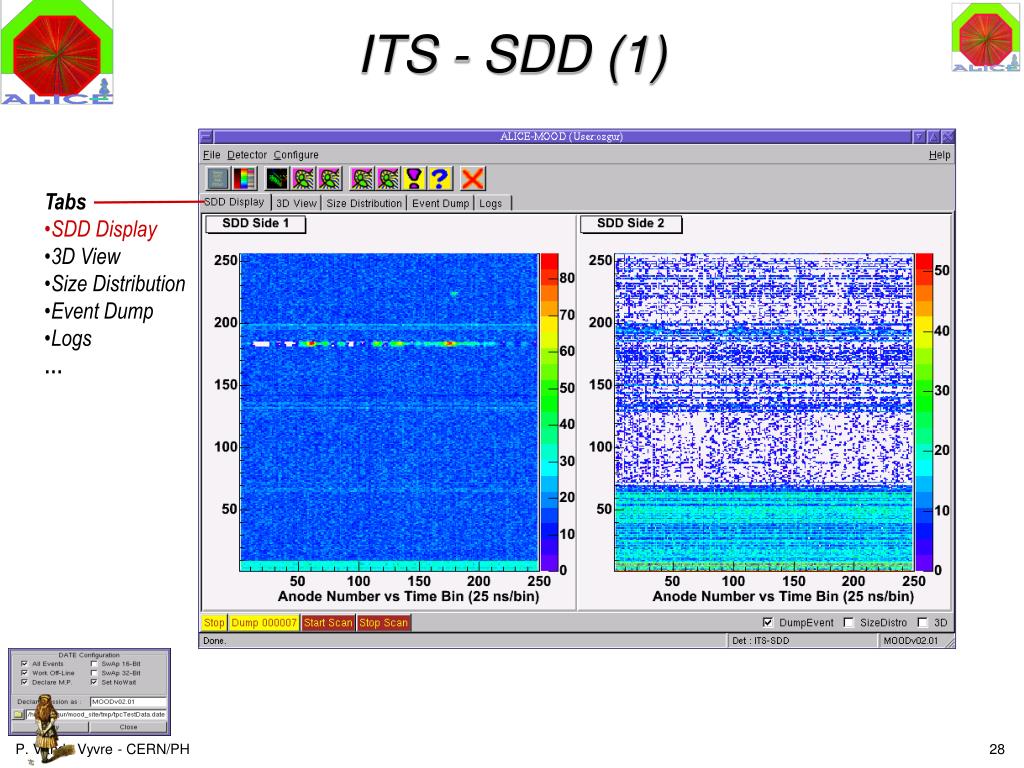Open the color palette spectrum icon

244,178
